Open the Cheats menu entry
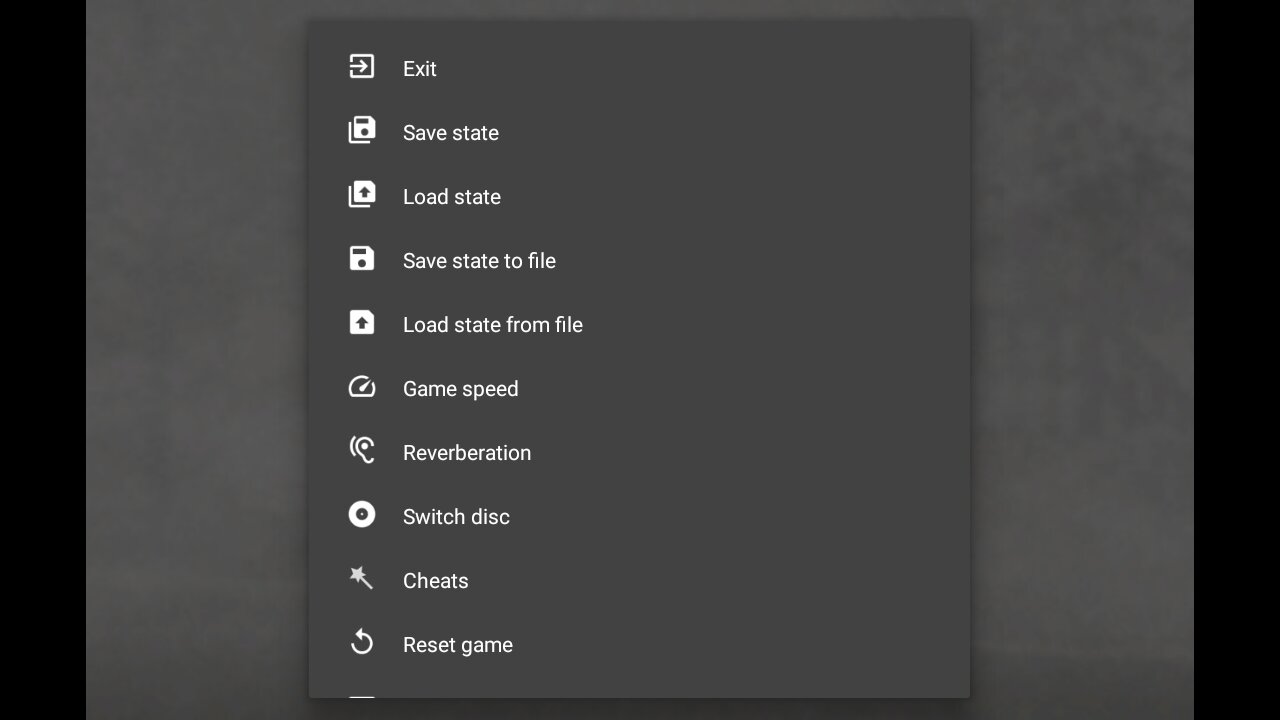The width and height of the screenshot is (1280, 720). pyautogui.click(x=435, y=581)
